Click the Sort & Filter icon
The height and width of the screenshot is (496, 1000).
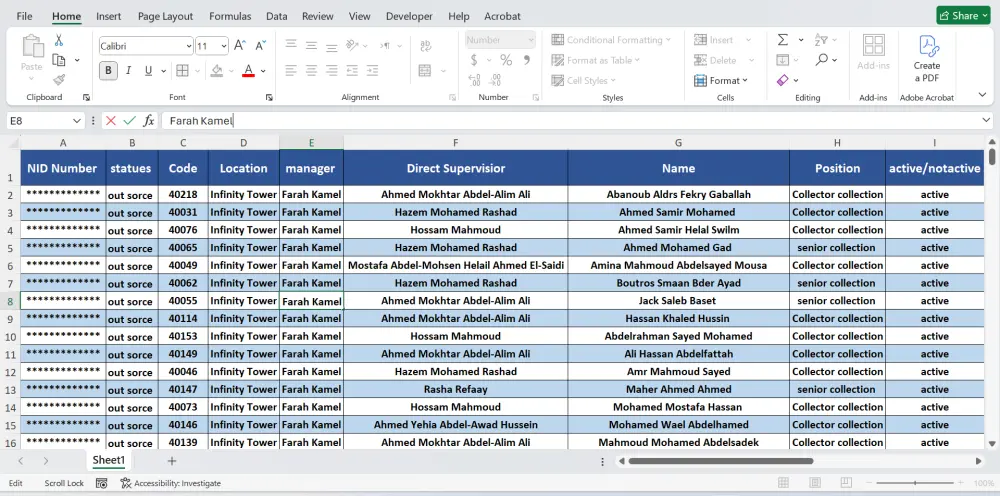(x=821, y=40)
